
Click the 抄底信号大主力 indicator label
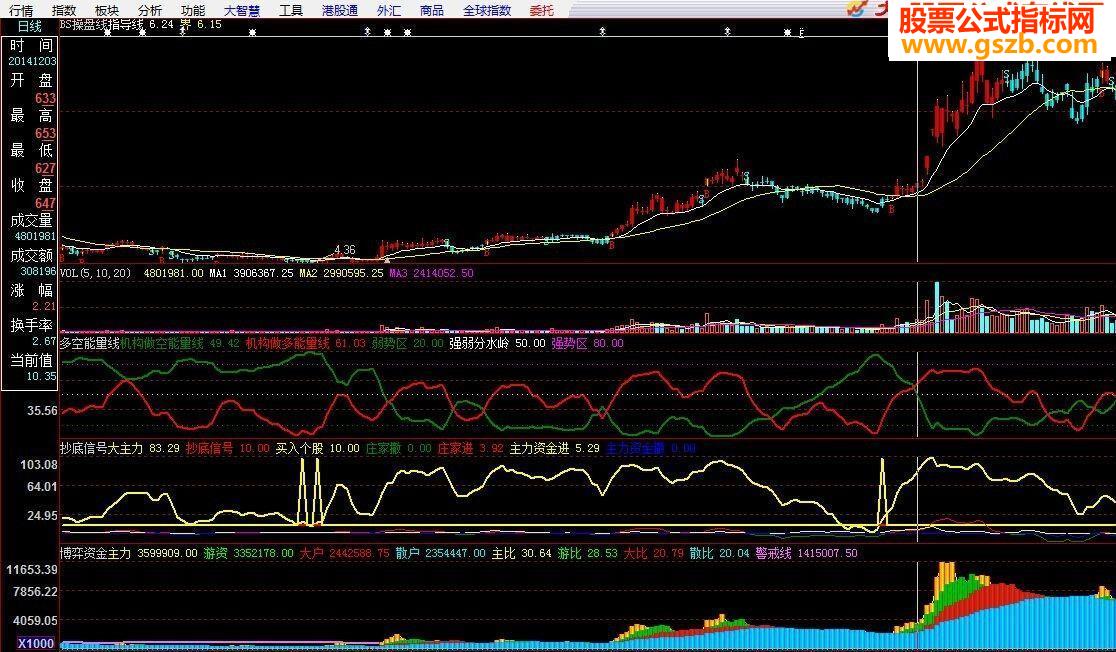[101, 448]
